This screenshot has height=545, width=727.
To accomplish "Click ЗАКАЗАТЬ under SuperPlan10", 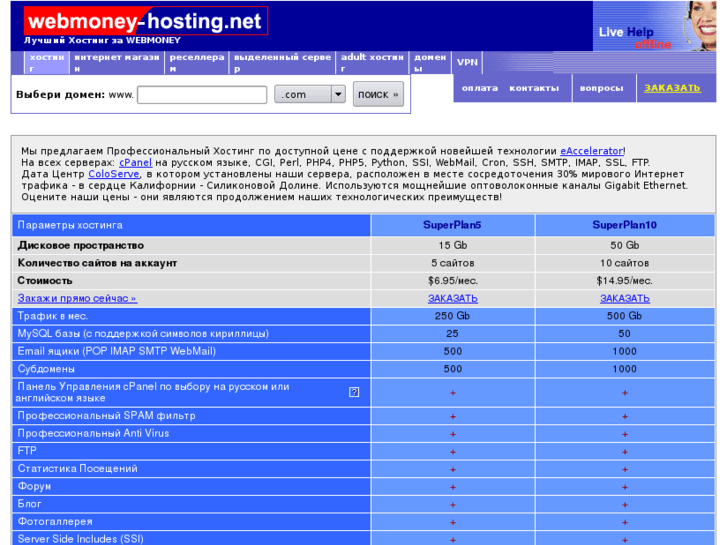I will (x=625, y=298).
